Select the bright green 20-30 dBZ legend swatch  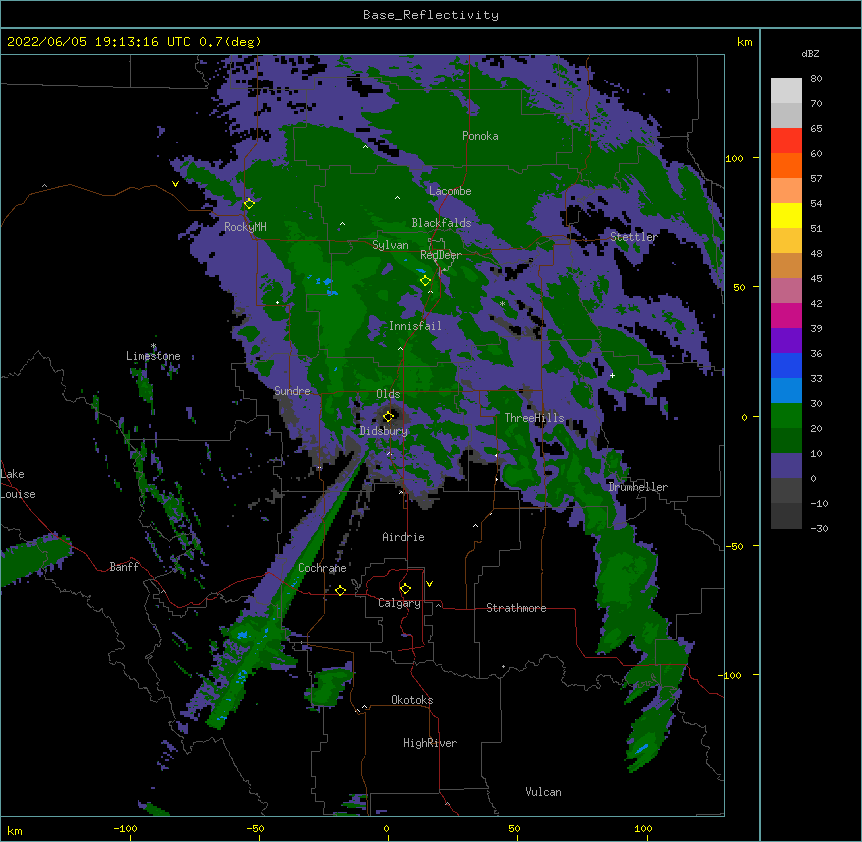tap(786, 416)
